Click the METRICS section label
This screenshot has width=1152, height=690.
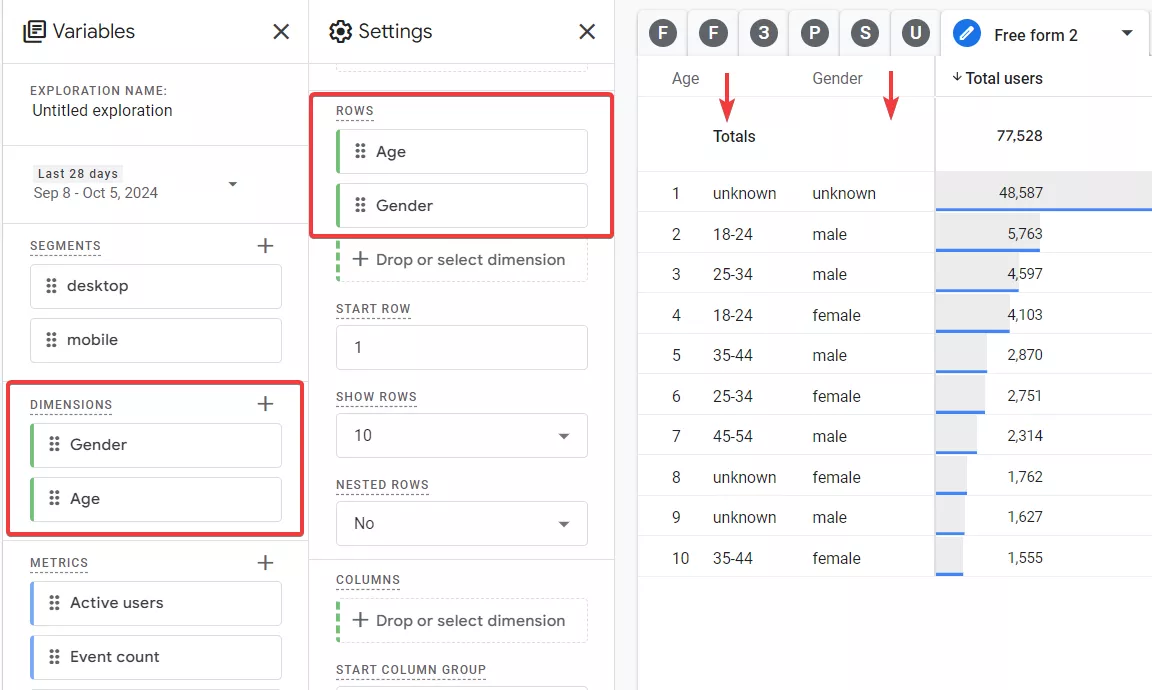(x=59, y=563)
